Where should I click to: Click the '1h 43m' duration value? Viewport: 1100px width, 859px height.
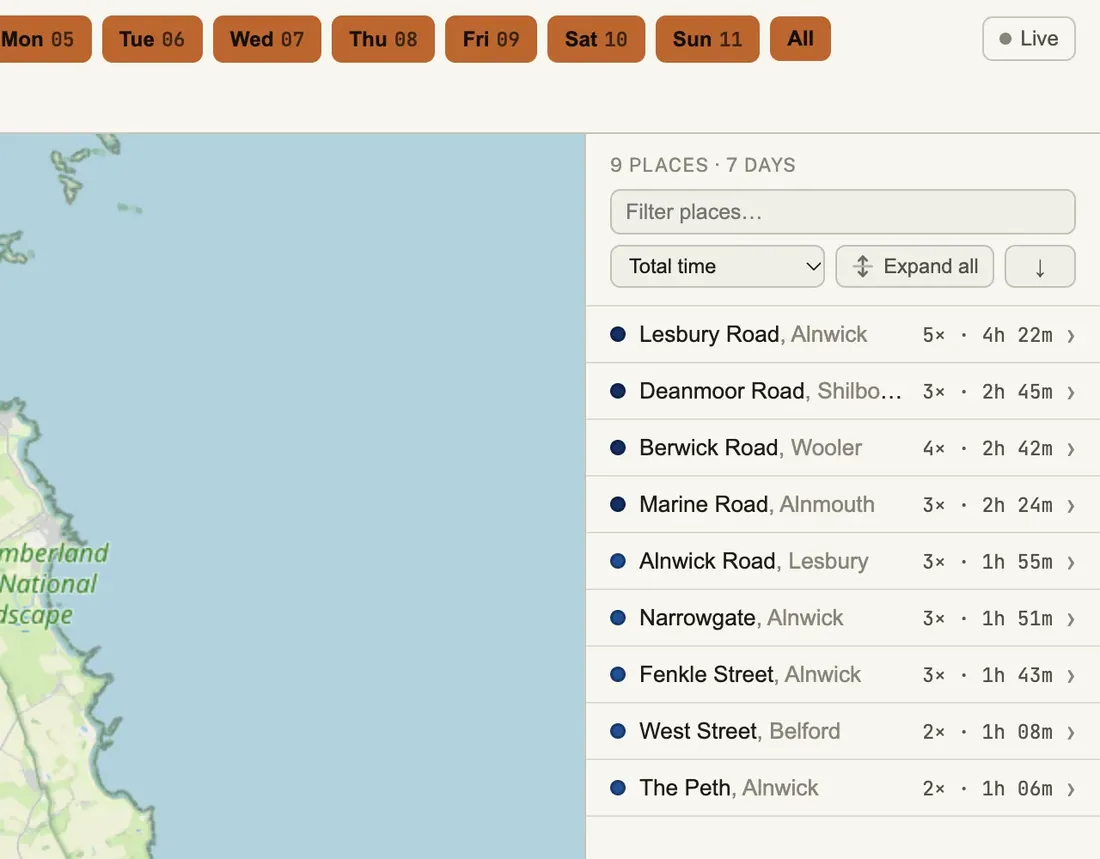[x=1017, y=676]
